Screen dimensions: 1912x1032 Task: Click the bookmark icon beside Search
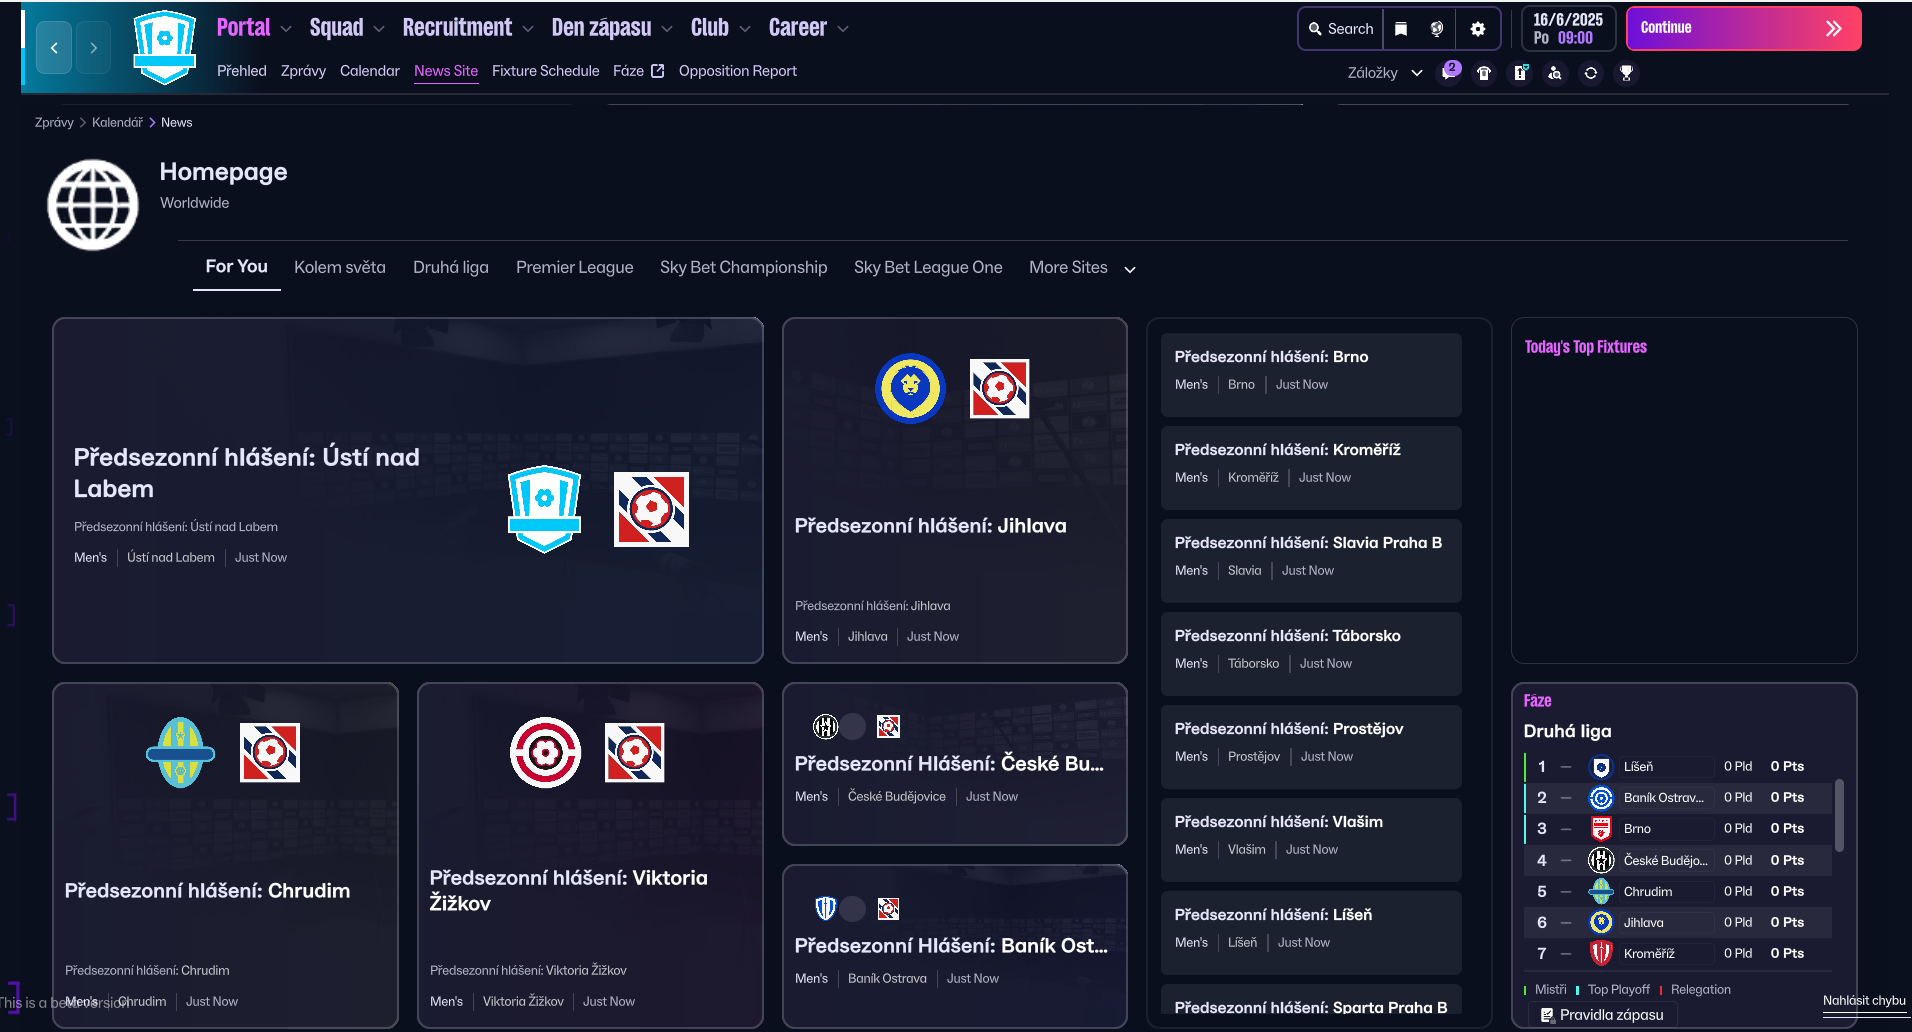[x=1401, y=29]
